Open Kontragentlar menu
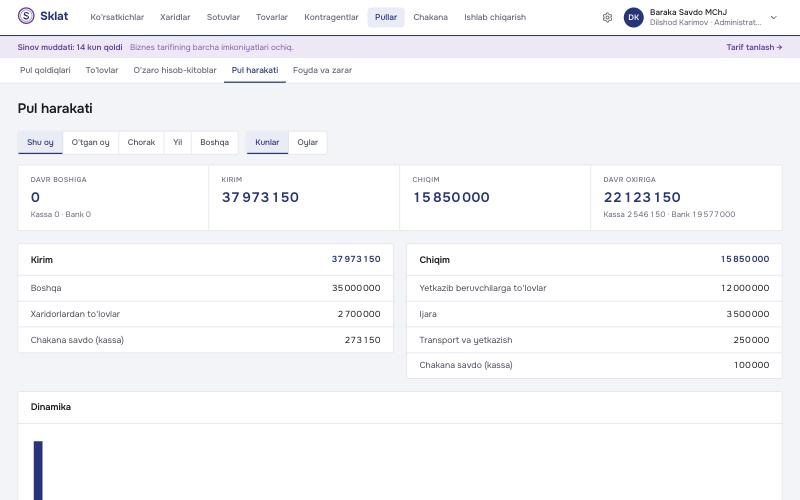 pos(331,17)
